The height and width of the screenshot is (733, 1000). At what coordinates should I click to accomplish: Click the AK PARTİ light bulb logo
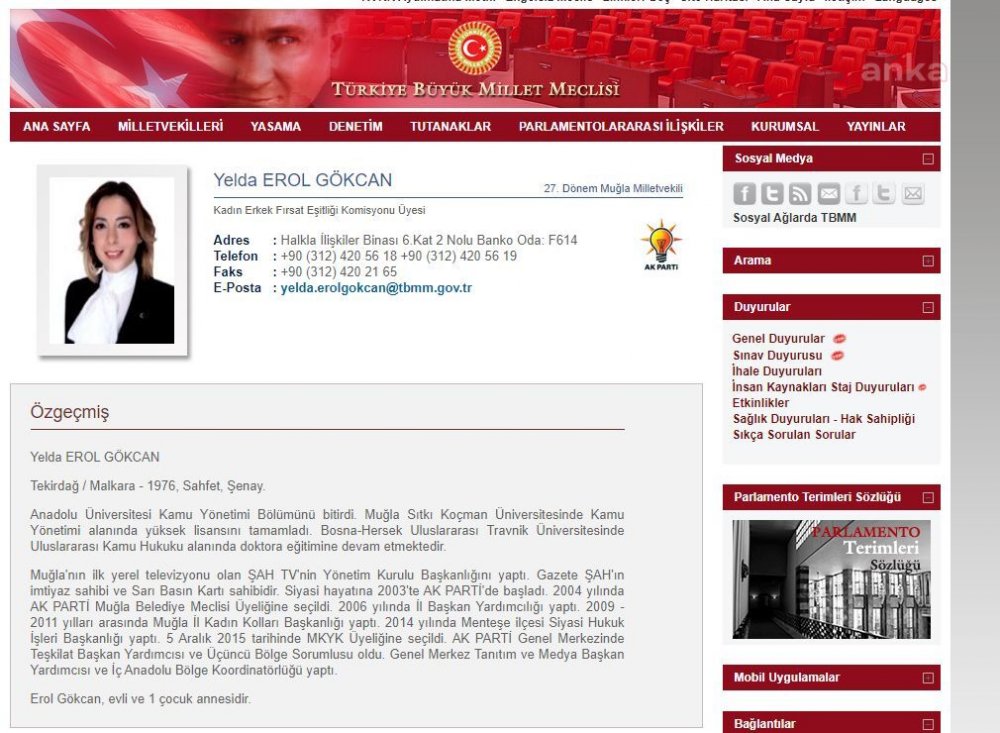(661, 246)
